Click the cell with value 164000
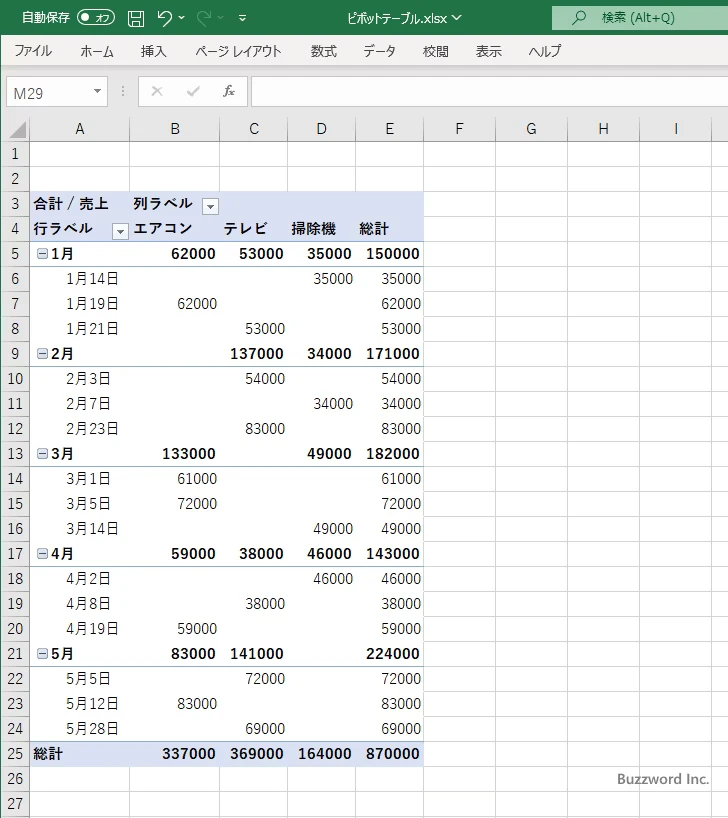 coord(321,754)
